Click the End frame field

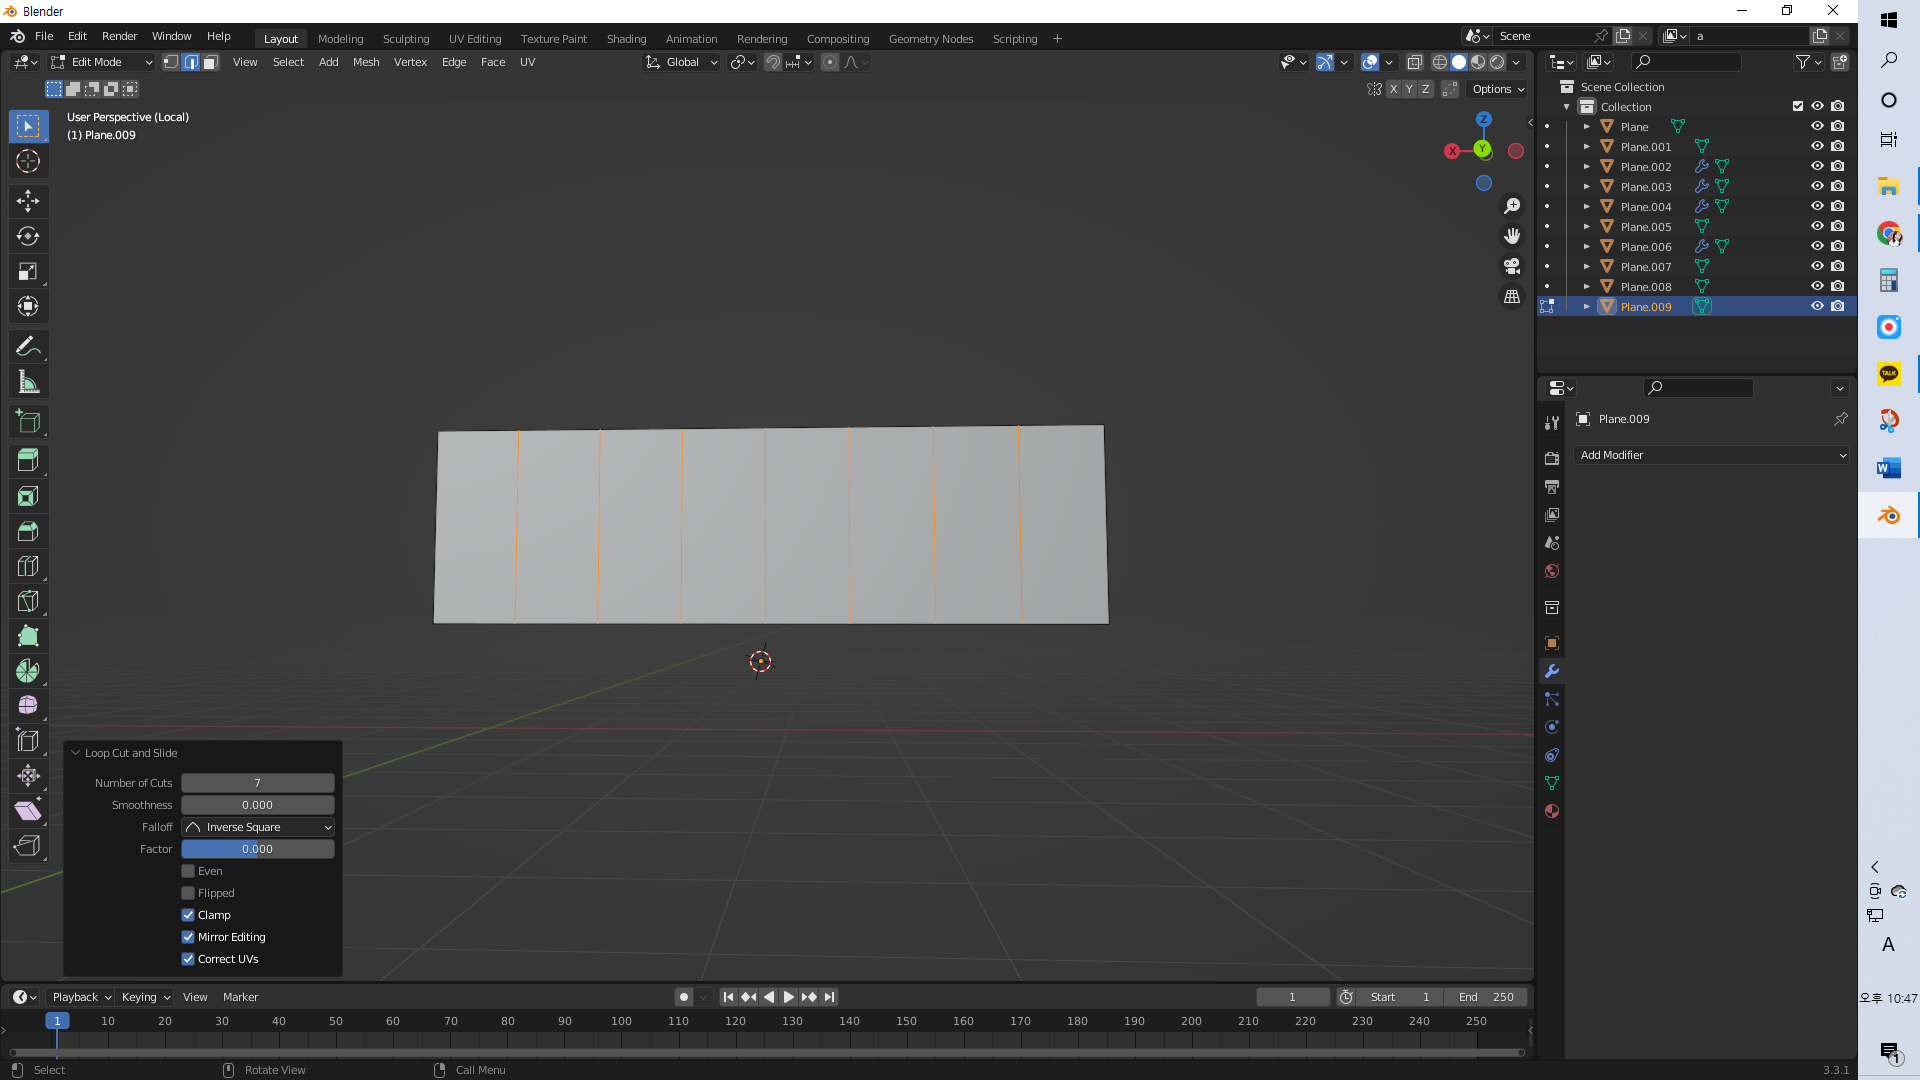click(1486, 997)
